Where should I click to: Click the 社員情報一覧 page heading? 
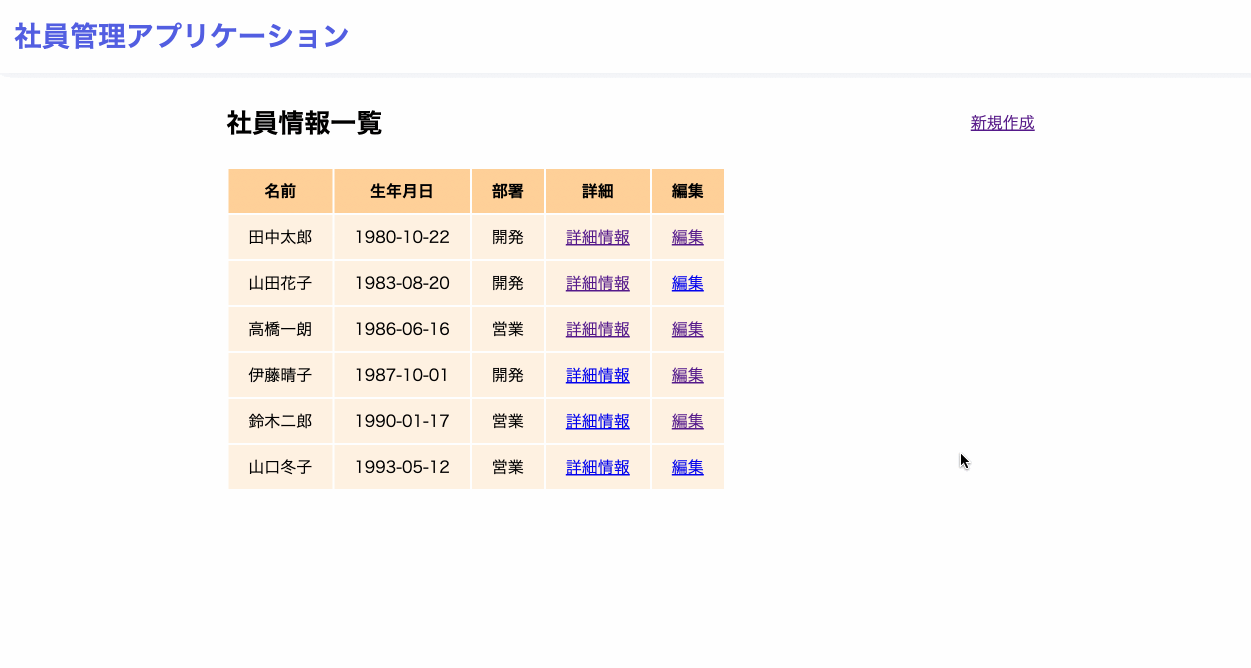(x=304, y=123)
